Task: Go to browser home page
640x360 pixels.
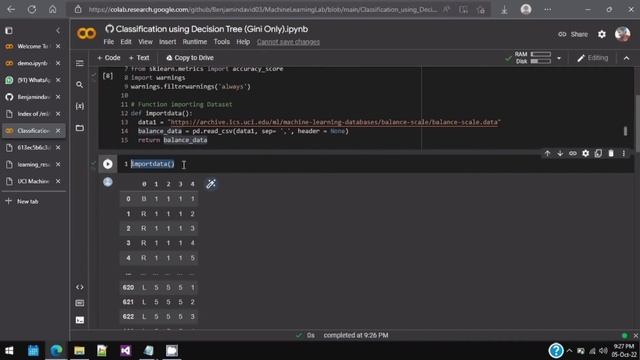Action: coord(53,9)
